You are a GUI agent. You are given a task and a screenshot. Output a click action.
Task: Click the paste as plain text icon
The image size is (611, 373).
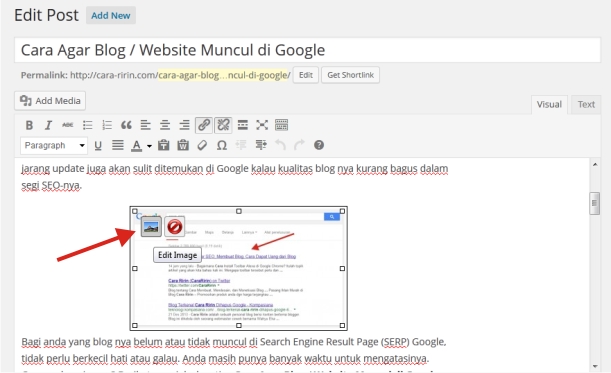coord(164,145)
